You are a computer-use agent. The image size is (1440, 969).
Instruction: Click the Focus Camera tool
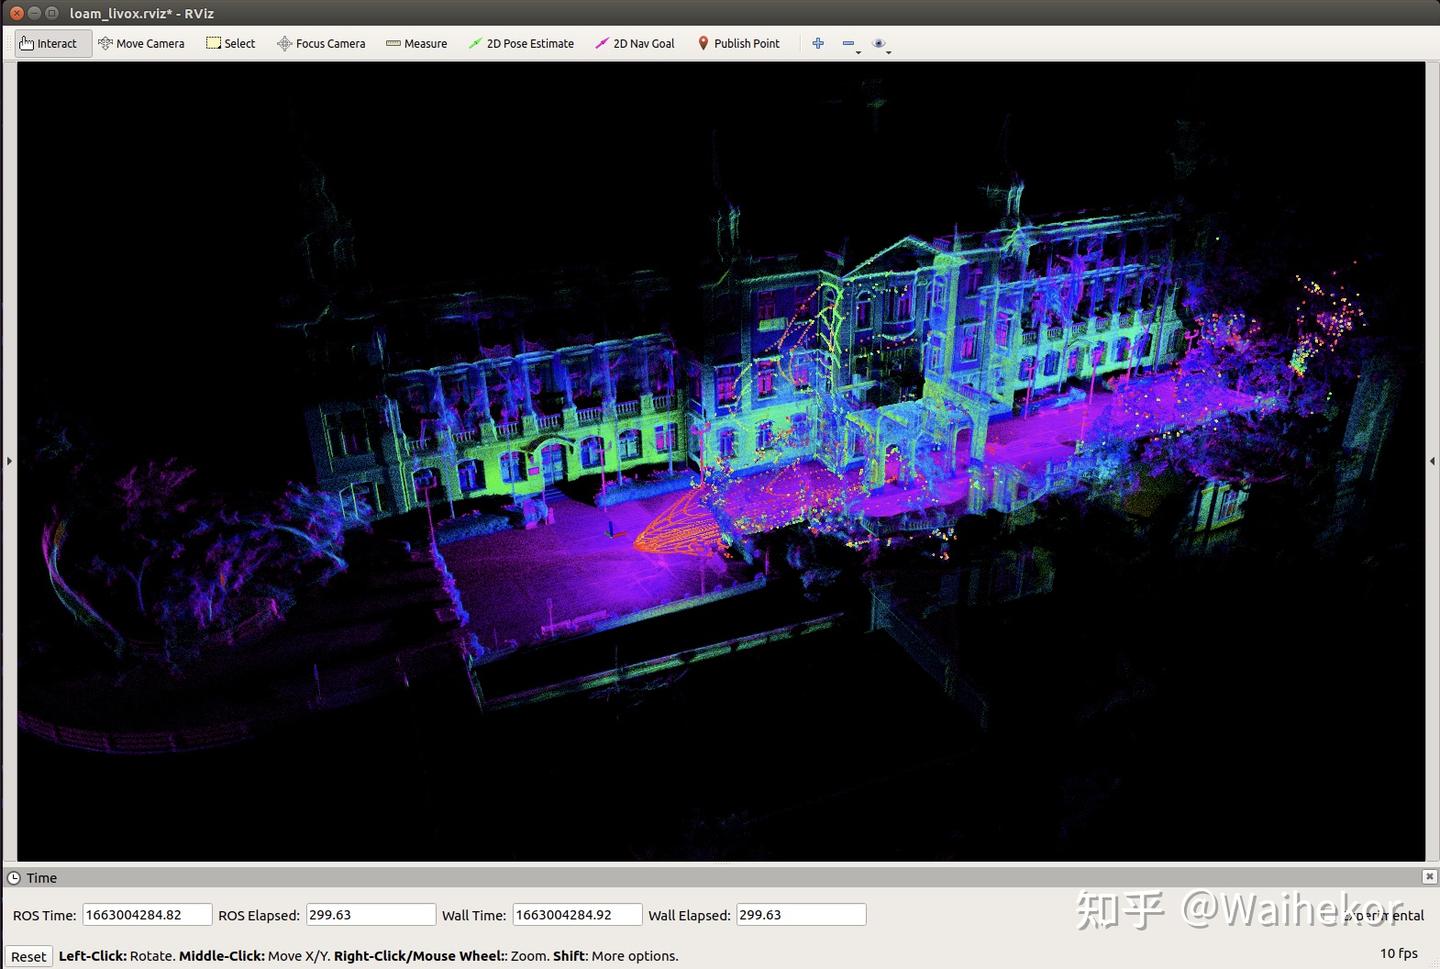(321, 43)
